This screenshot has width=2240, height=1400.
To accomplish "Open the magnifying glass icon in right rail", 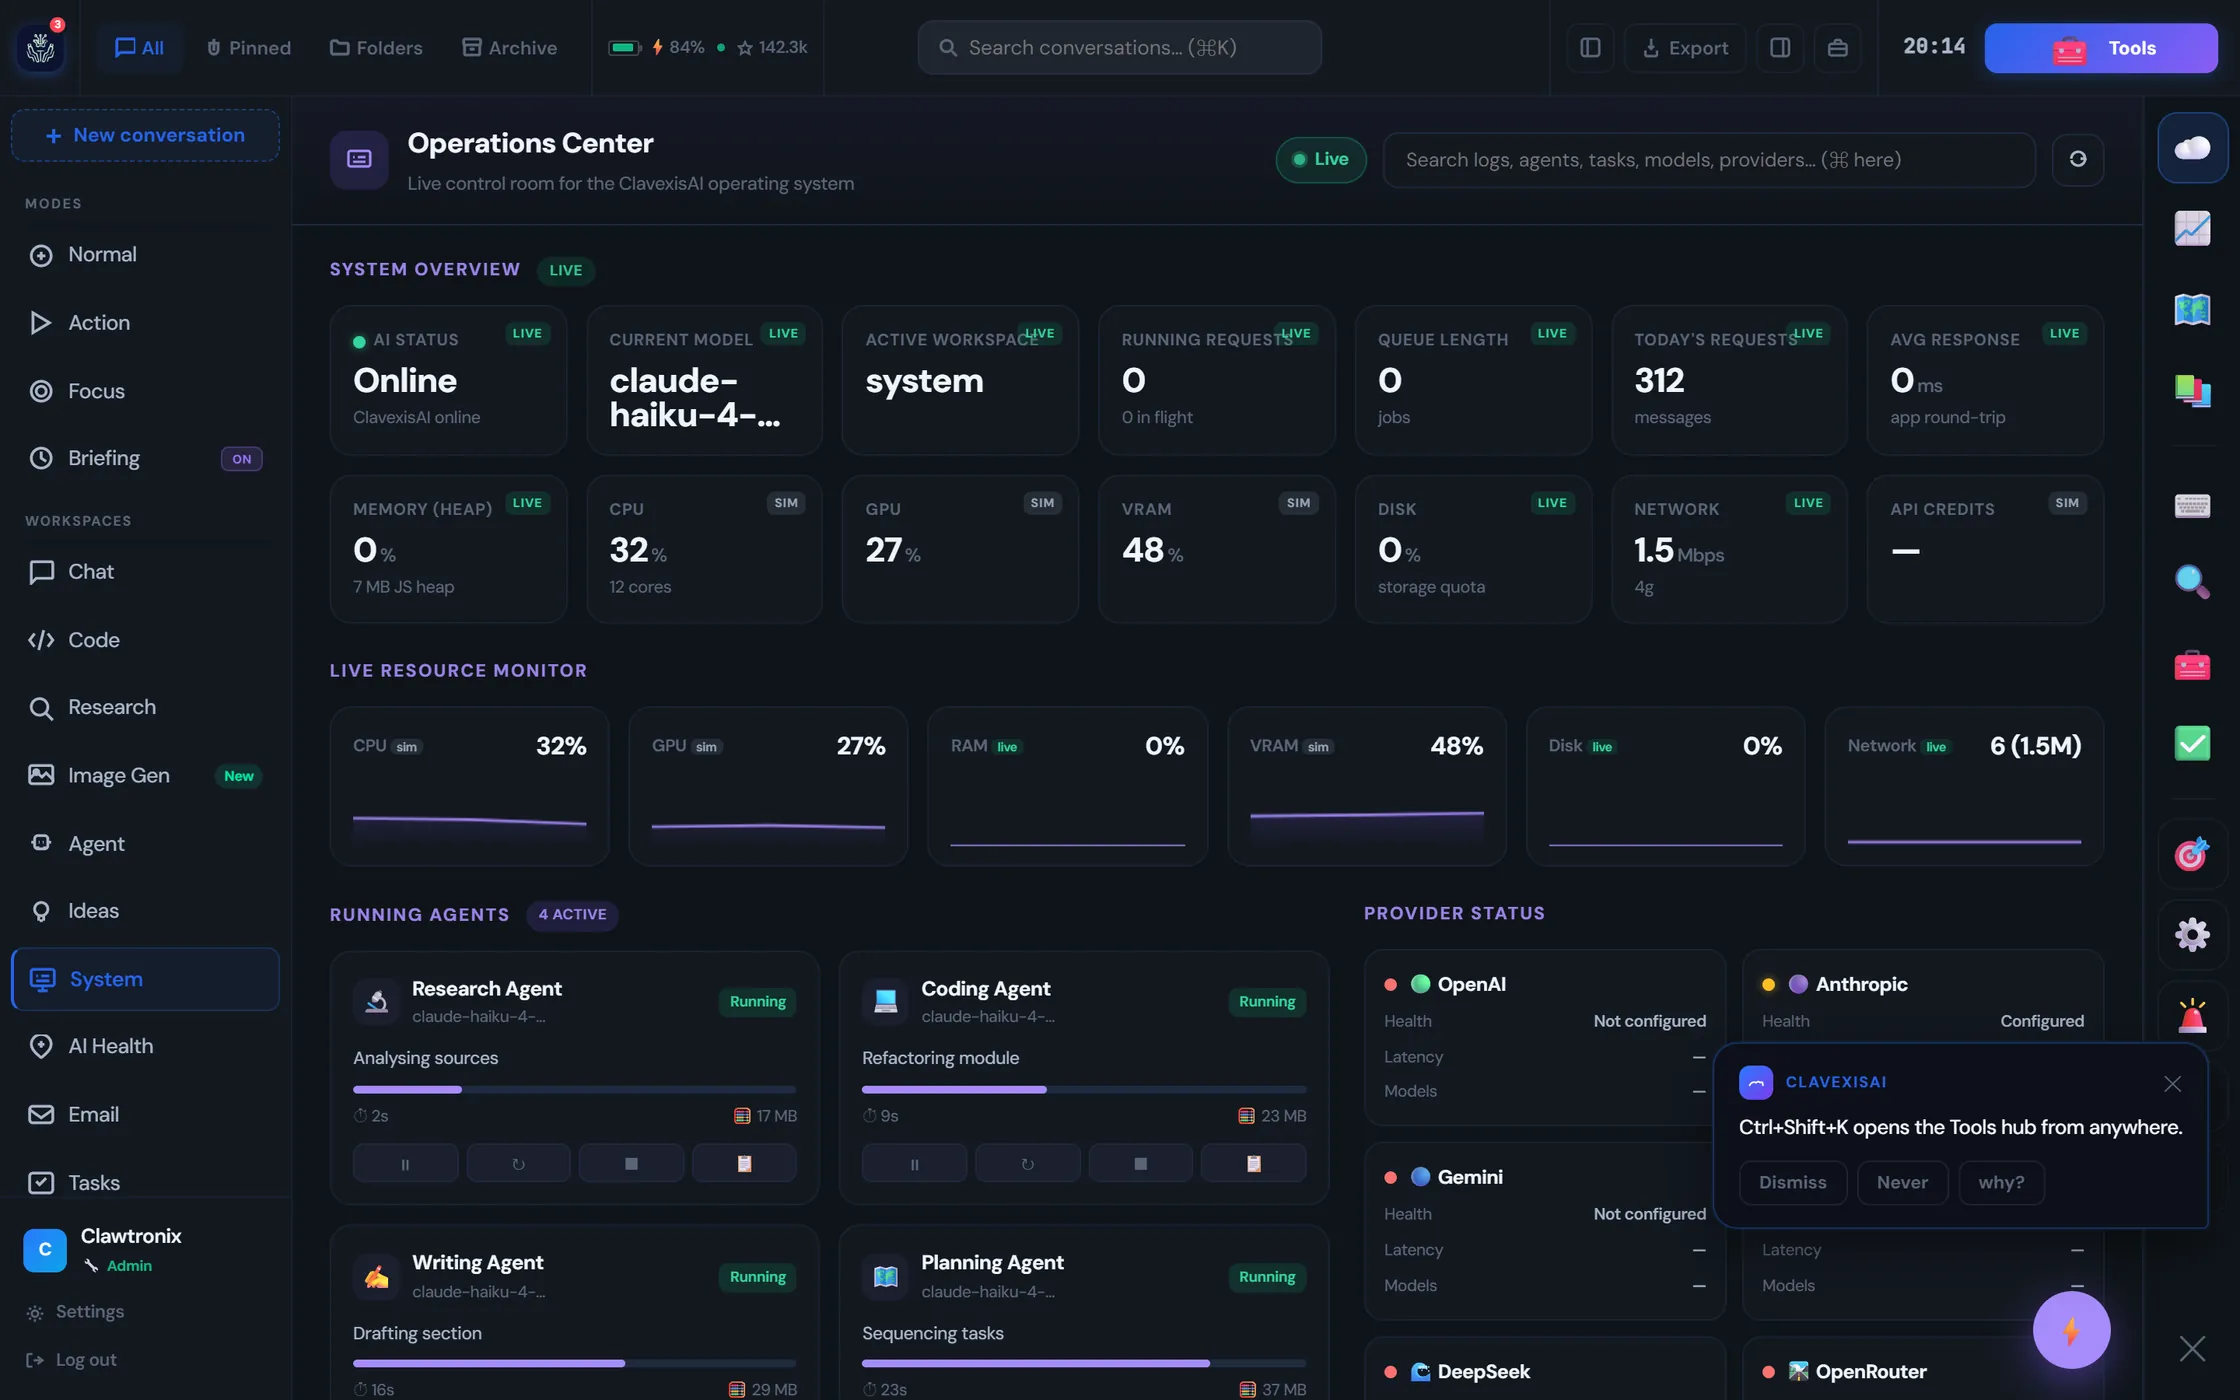I will pos(2192,581).
